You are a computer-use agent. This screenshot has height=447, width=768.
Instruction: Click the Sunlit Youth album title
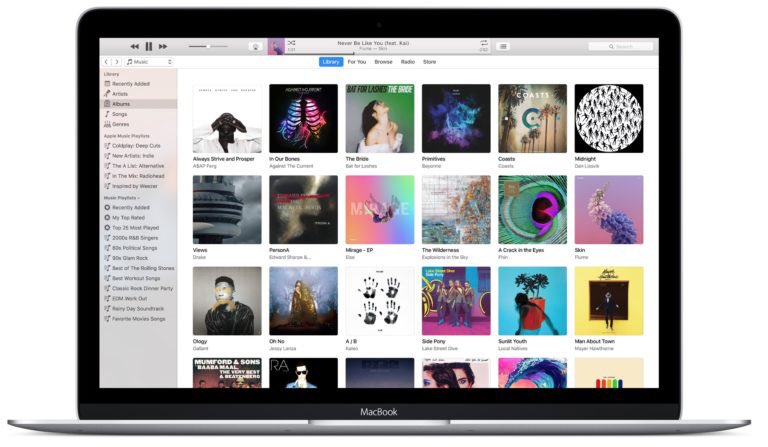[512, 341]
